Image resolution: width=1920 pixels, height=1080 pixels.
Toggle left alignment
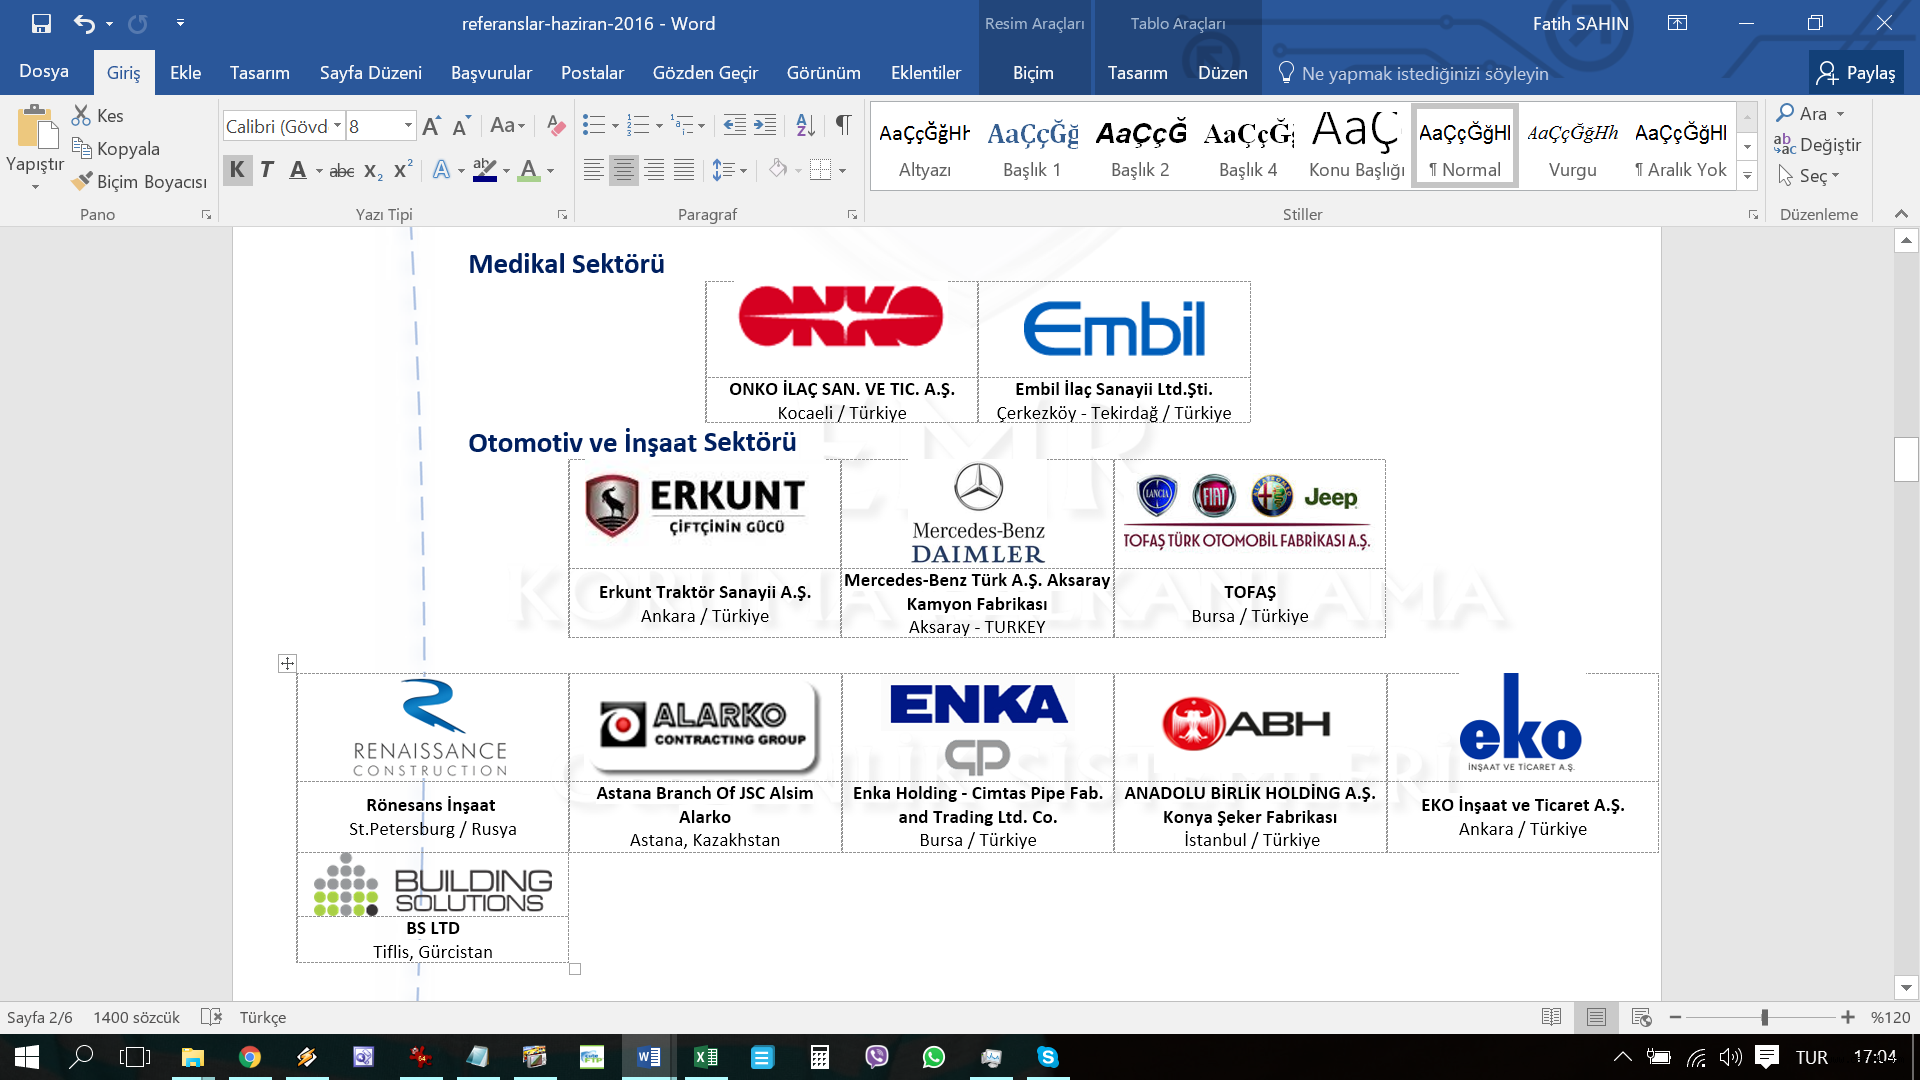[594, 171]
